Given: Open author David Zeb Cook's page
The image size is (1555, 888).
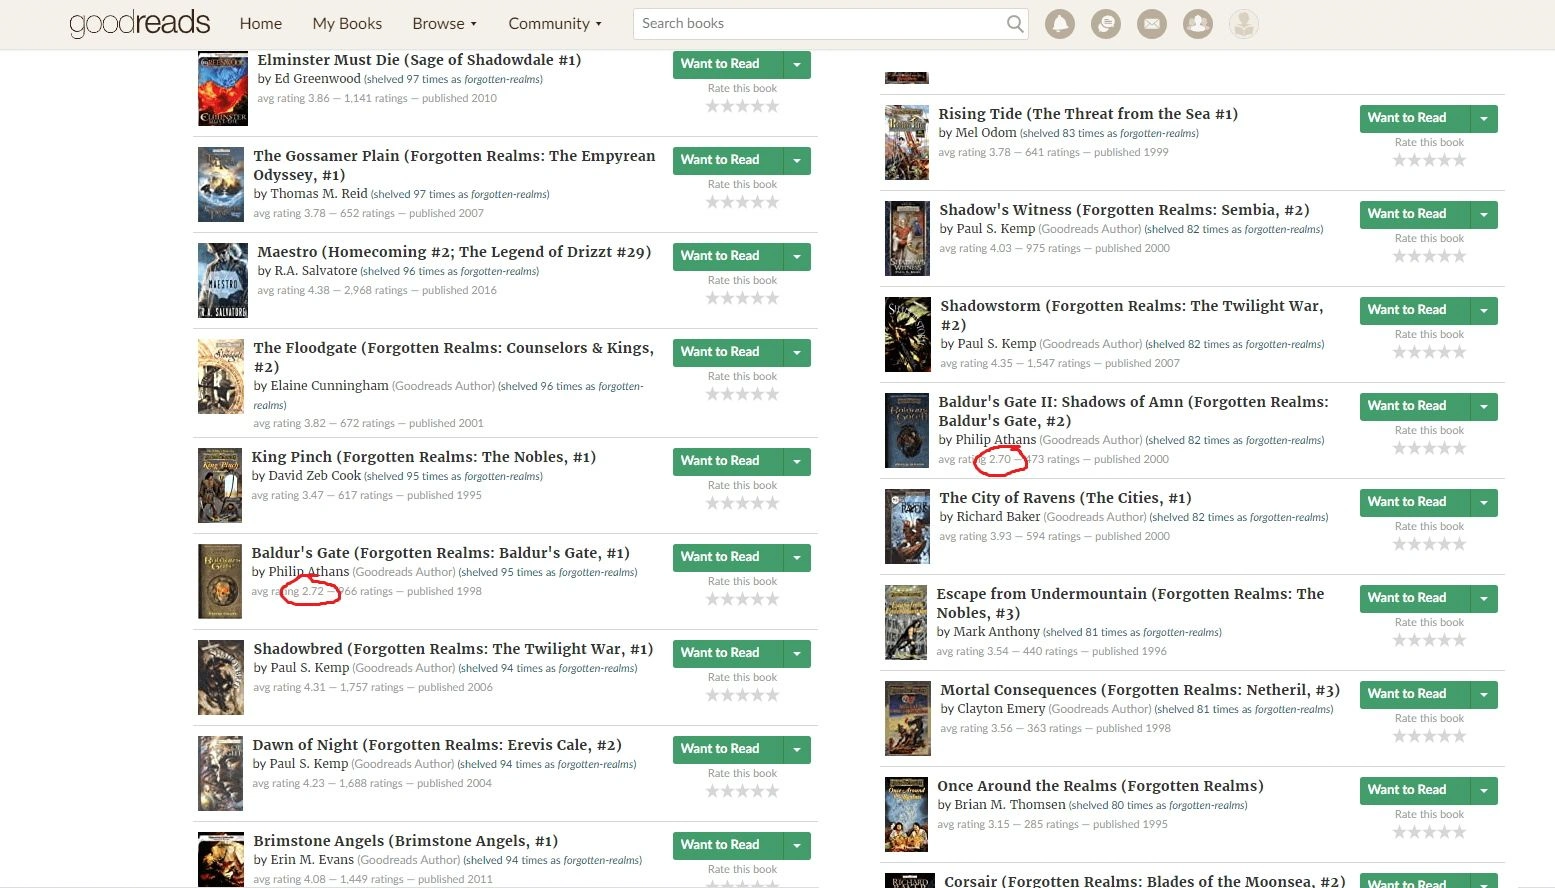Looking at the screenshot, I should [314, 476].
